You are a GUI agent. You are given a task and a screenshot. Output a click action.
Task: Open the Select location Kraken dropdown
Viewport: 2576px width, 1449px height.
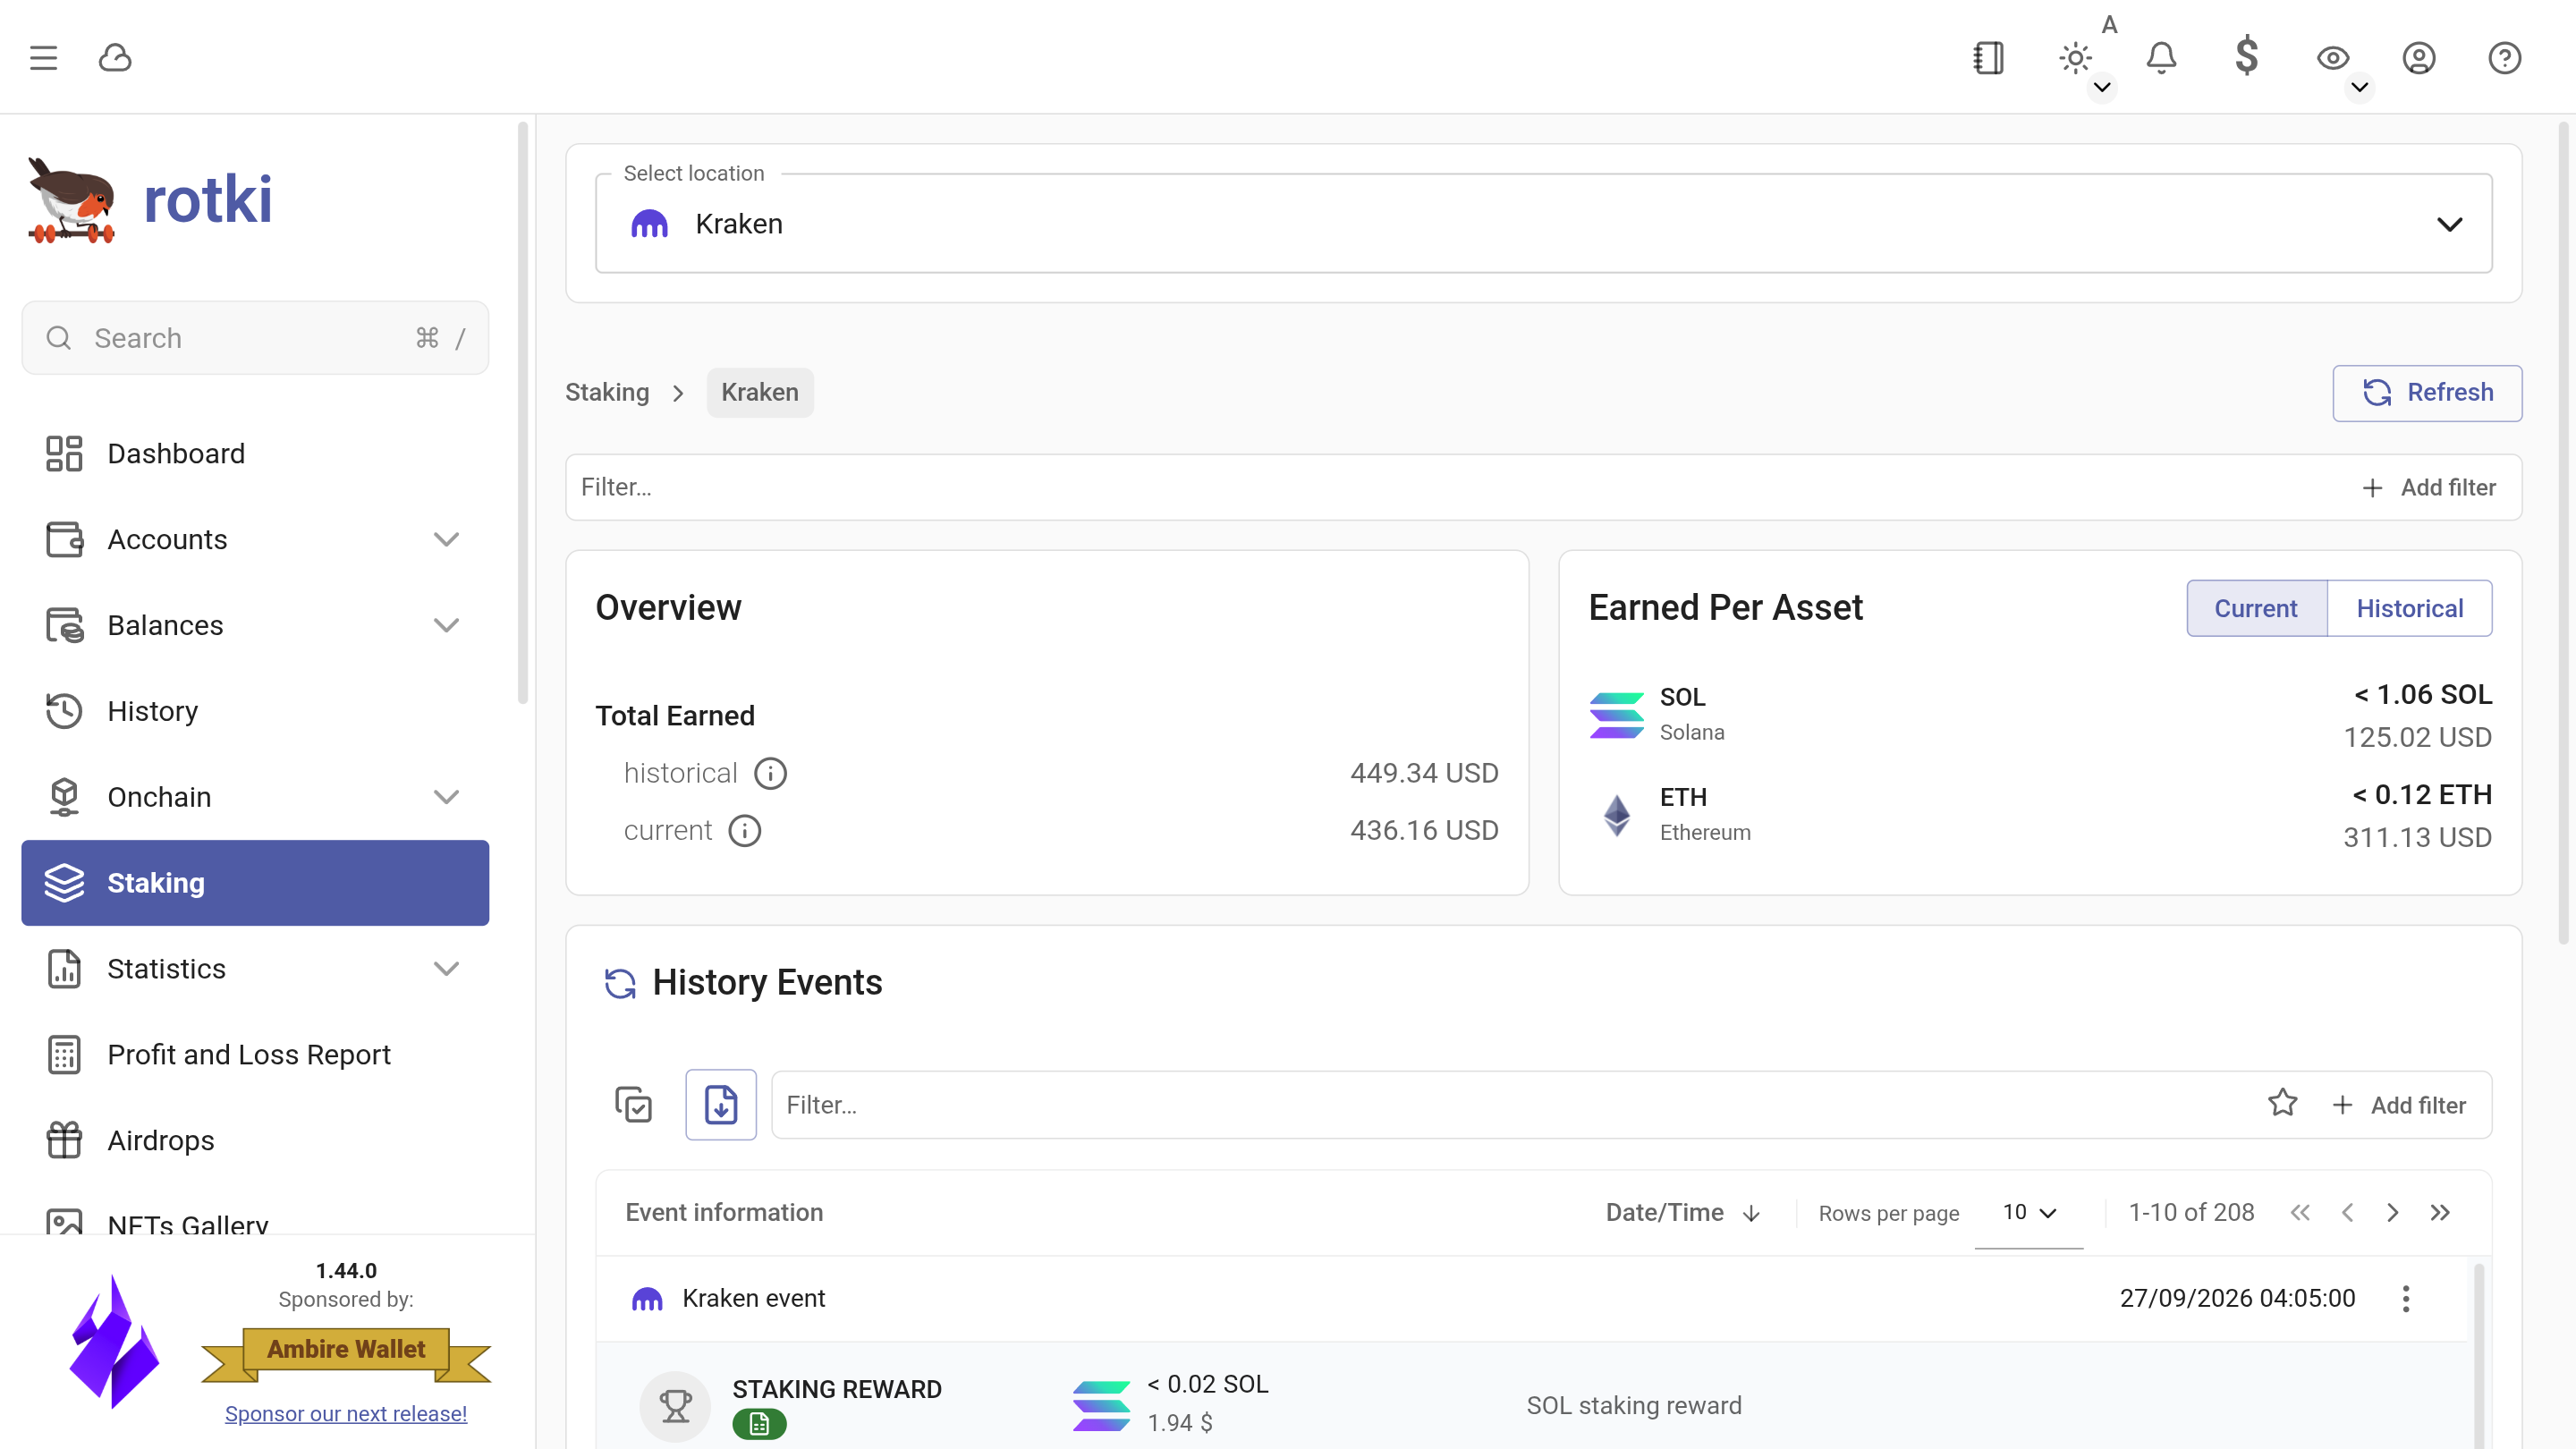point(1544,224)
